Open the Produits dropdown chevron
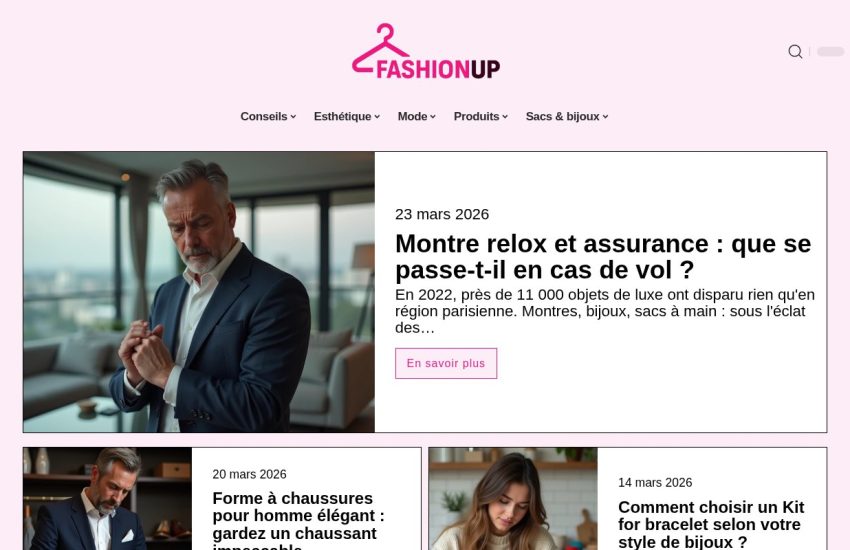The image size is (850, 550). point(505,117)
